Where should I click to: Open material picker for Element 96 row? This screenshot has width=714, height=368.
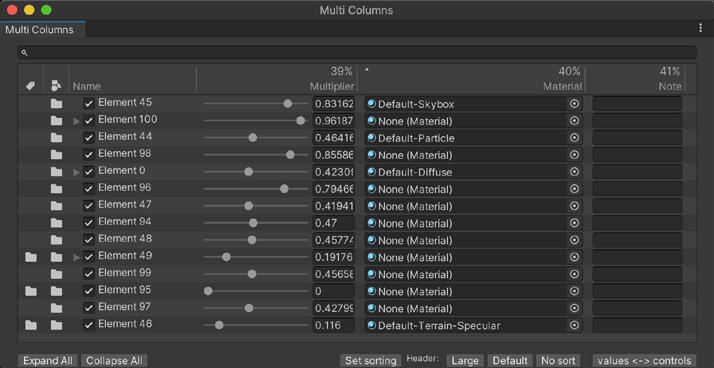(574, 189)
